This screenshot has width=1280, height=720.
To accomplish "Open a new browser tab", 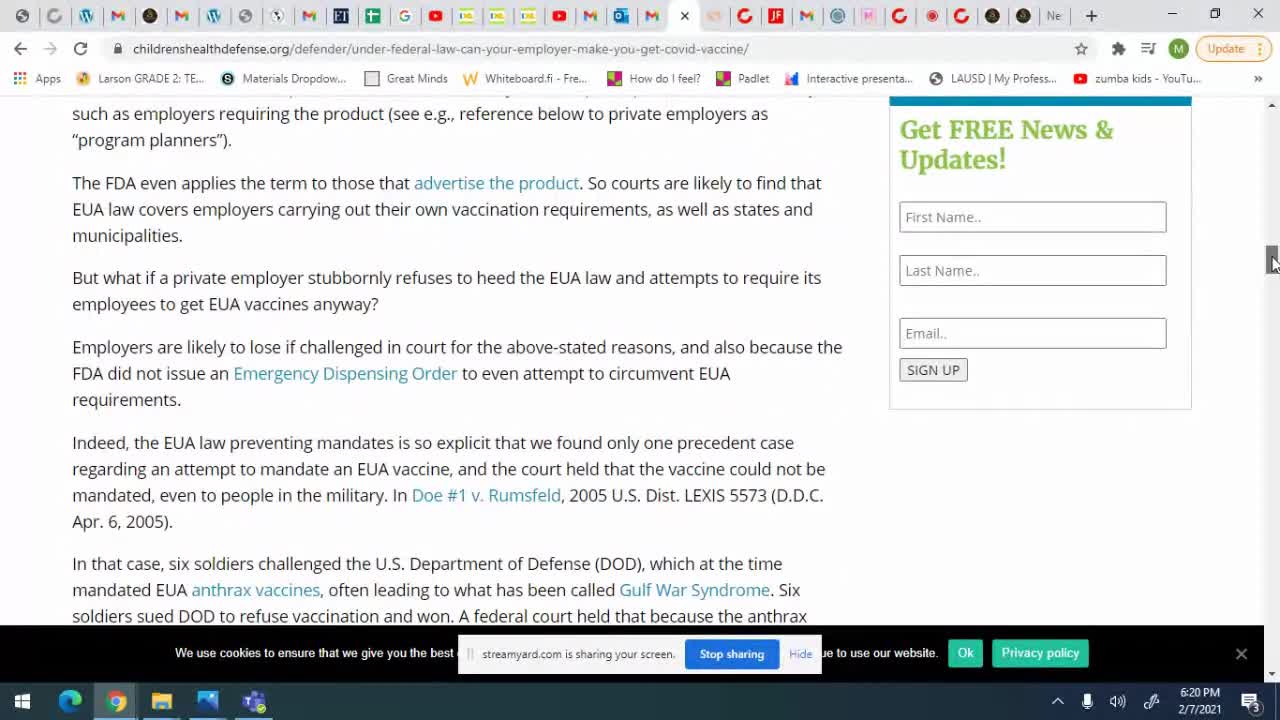I will coord(1091,15).
